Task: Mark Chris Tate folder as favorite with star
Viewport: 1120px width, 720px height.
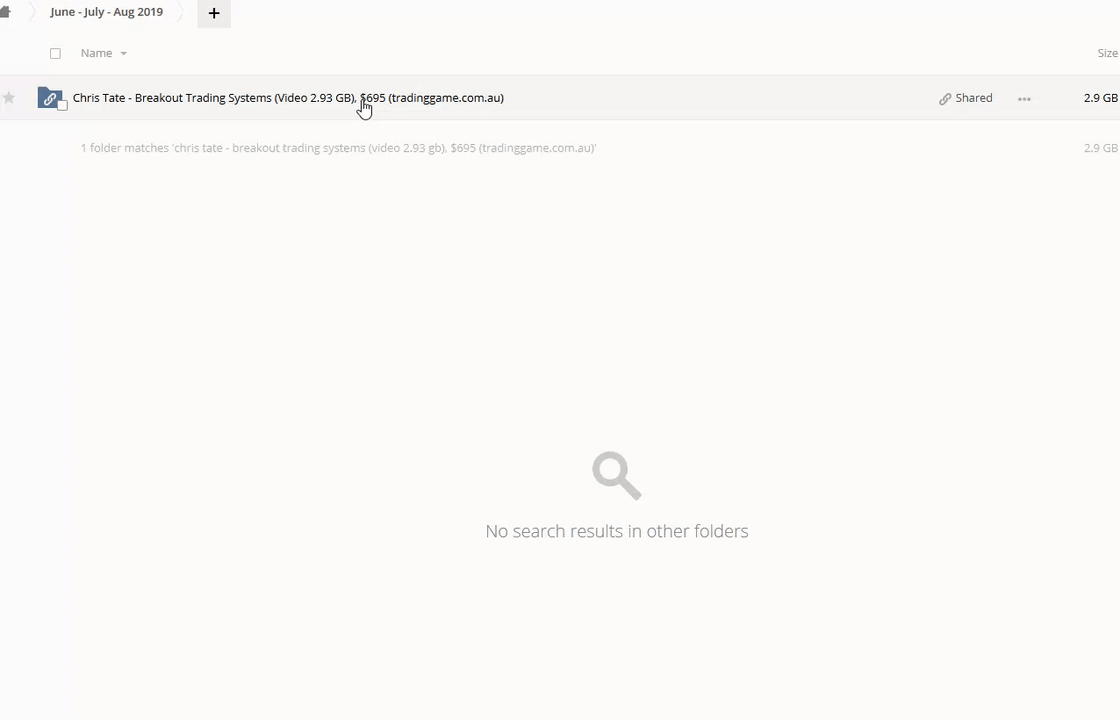Action: coord(9,98)
